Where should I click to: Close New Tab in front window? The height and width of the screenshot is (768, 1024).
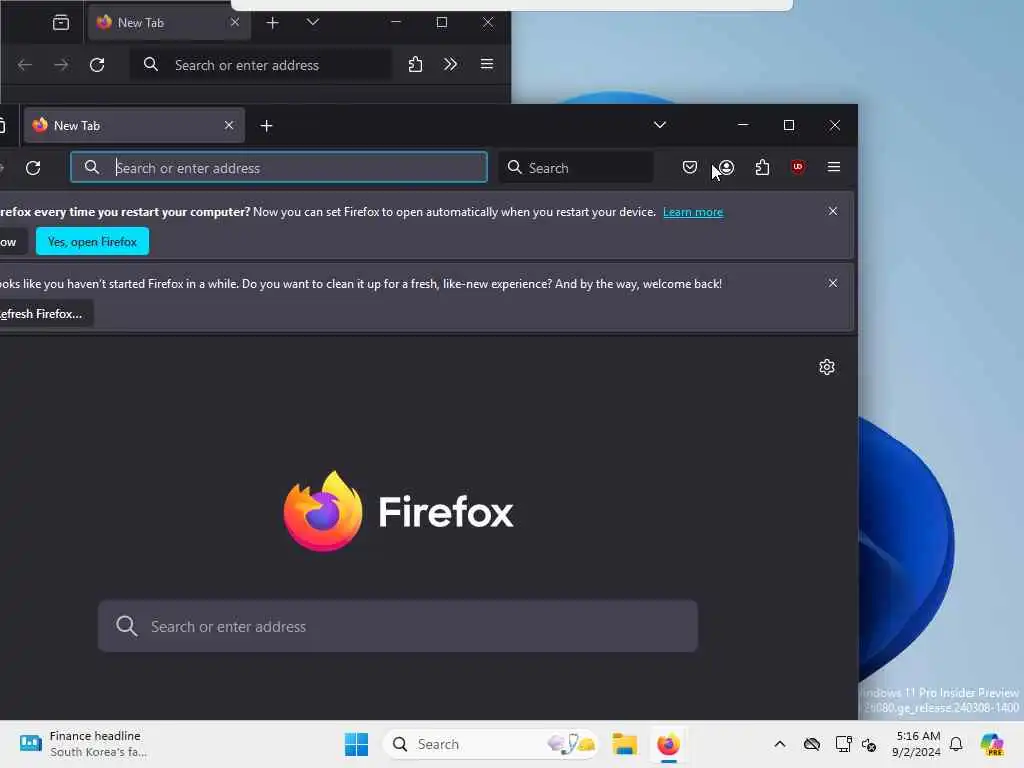(229, 125)
